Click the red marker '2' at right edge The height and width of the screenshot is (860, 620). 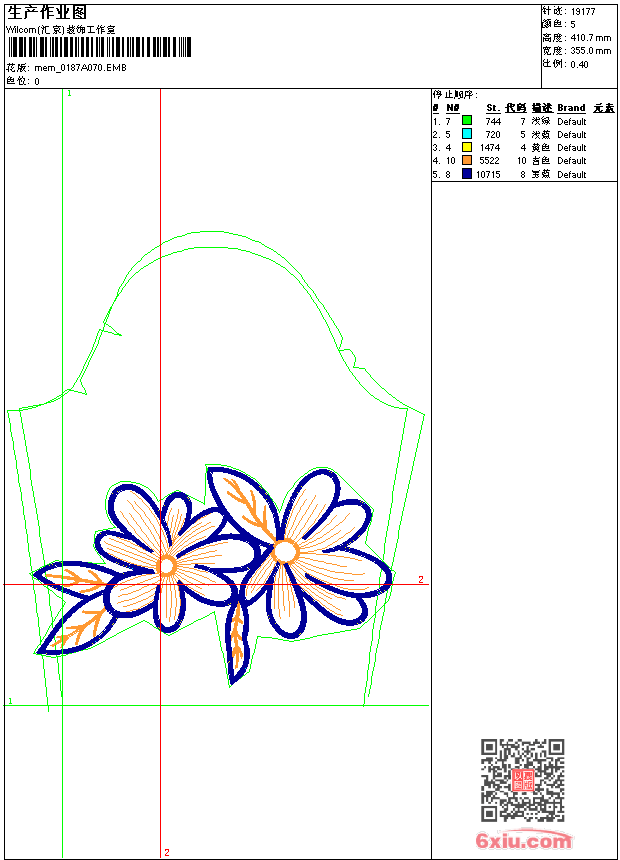(x=421, y=579)
